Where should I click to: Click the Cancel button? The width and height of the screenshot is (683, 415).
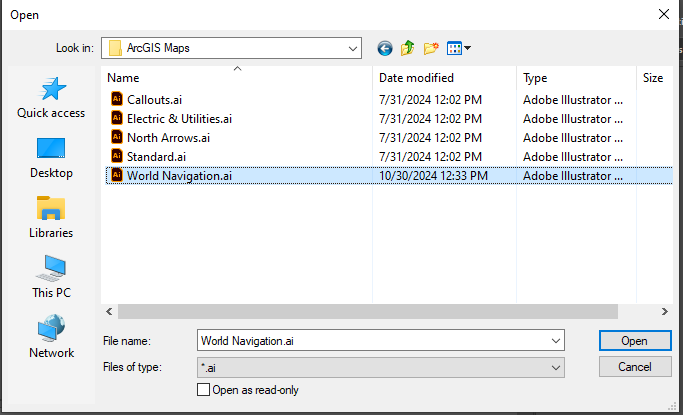tap(635, 367)
